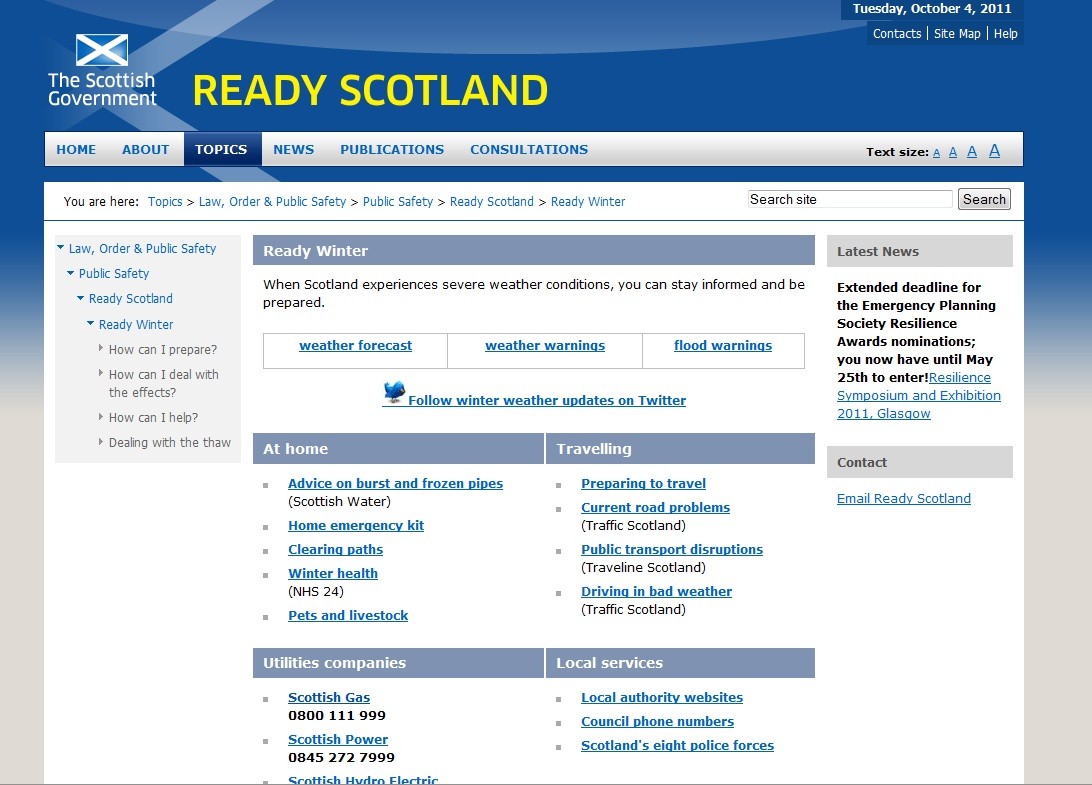Open the Scottish Gas link
This screenshot has width=1092, height=785.
click(329, 697)
